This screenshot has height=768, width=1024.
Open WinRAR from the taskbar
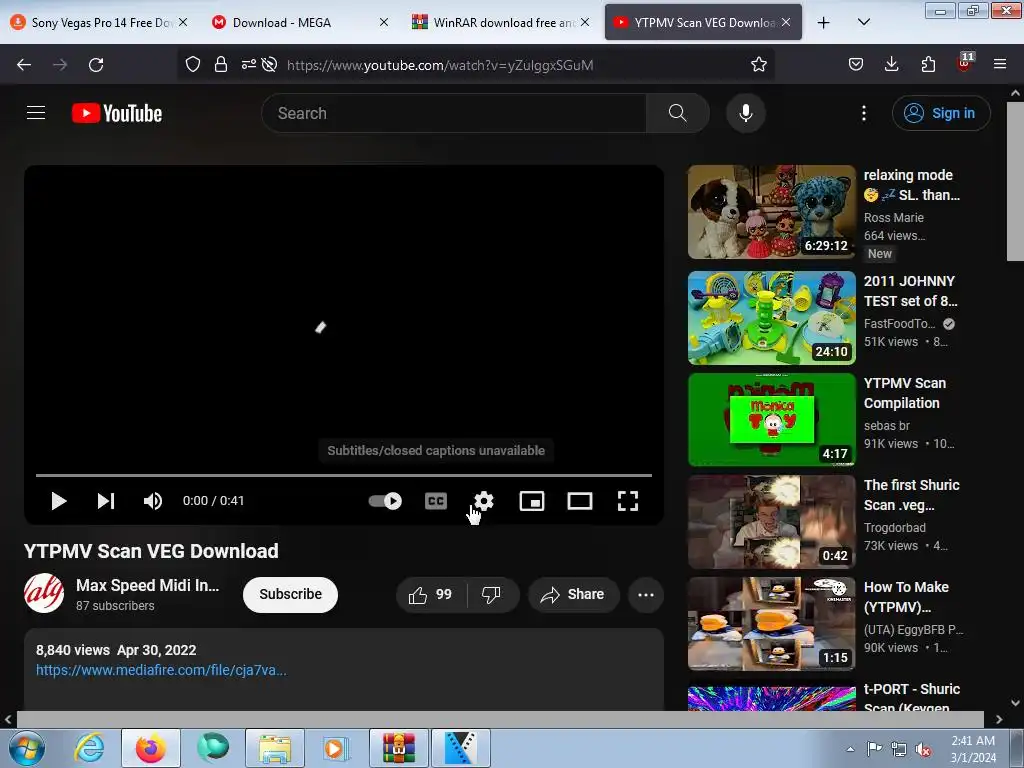[x=399, y=748]
